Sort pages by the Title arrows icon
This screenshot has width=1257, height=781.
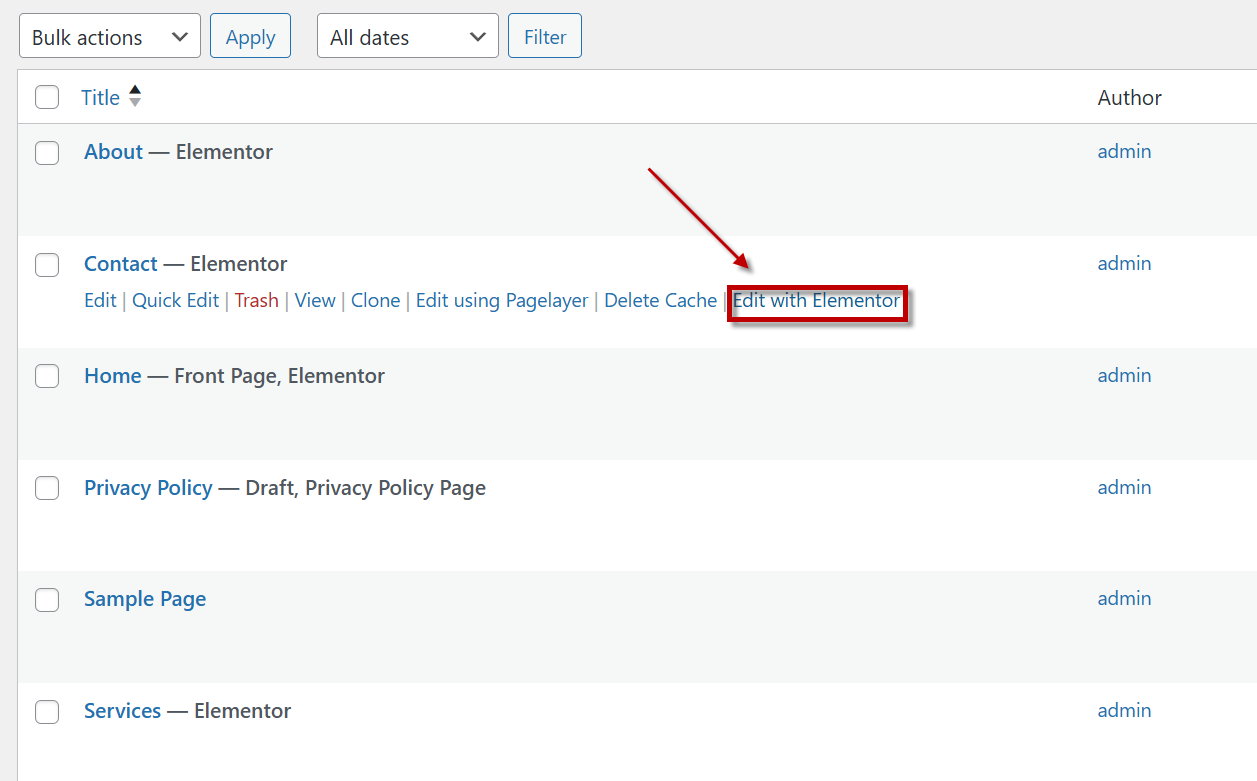(x=135, y=97)
